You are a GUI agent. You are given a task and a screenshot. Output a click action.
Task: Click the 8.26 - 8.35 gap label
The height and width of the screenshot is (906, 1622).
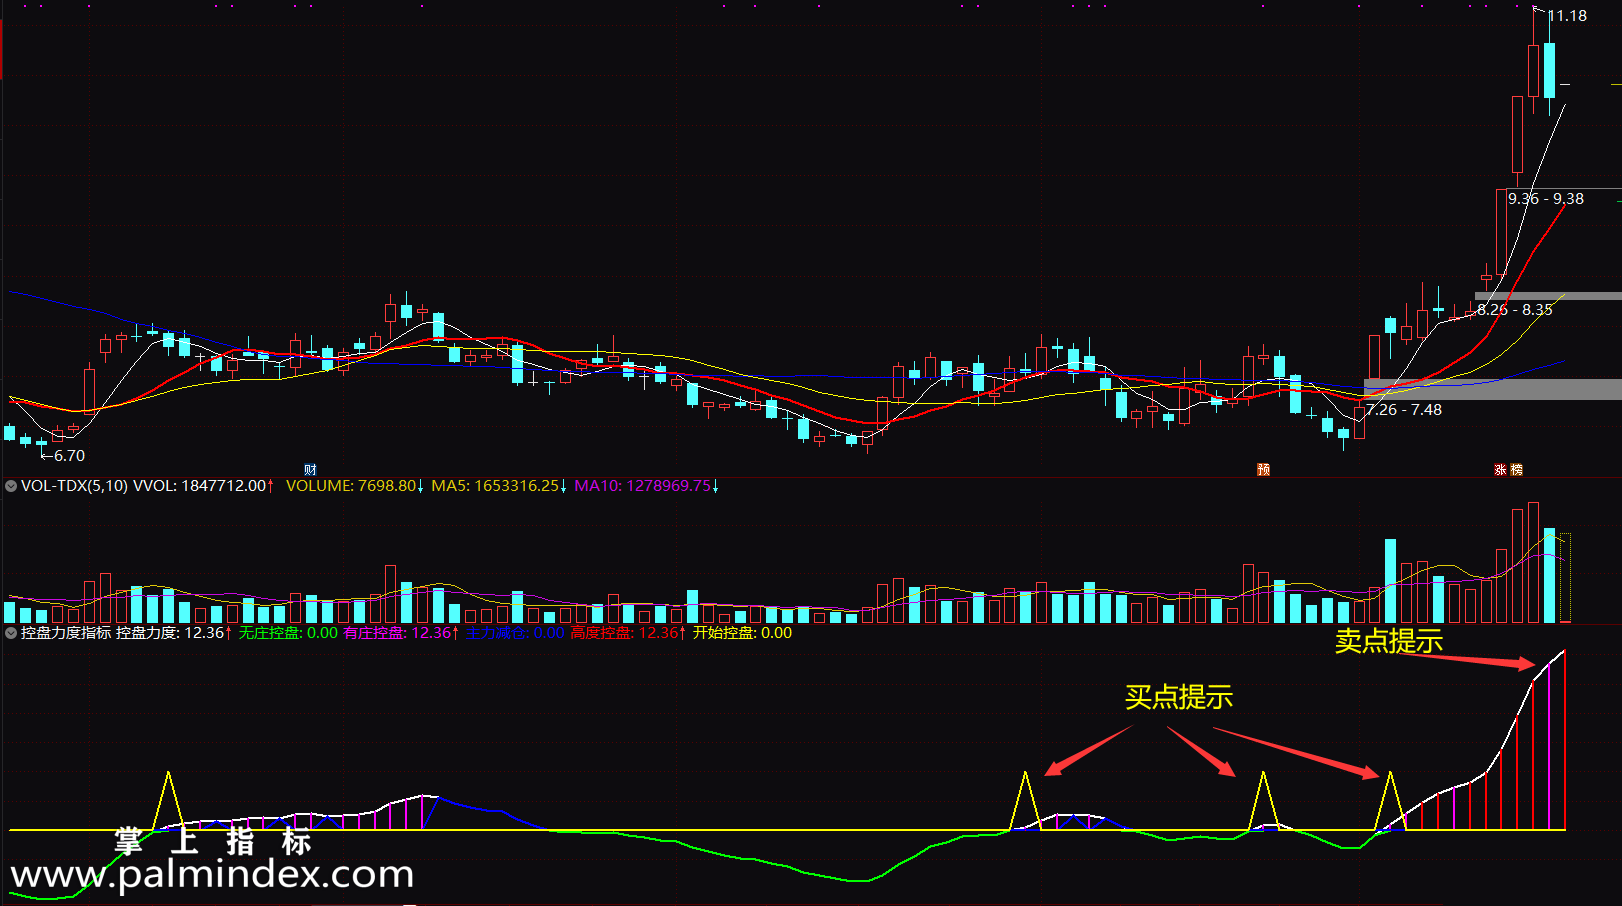coord(1515,310)
